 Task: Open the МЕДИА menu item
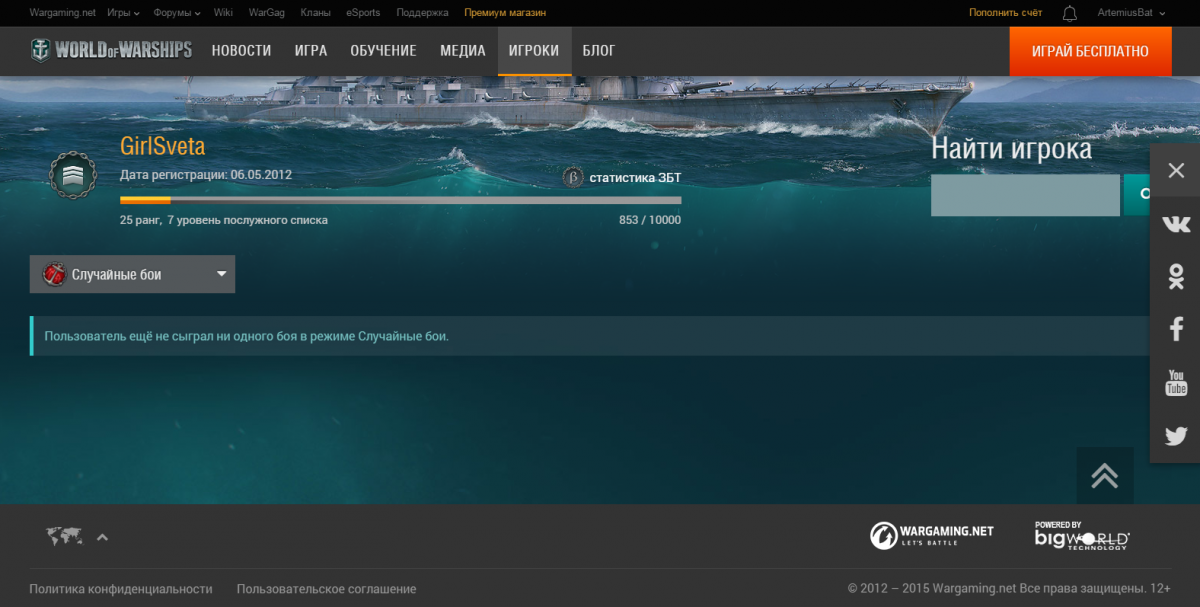463,51
